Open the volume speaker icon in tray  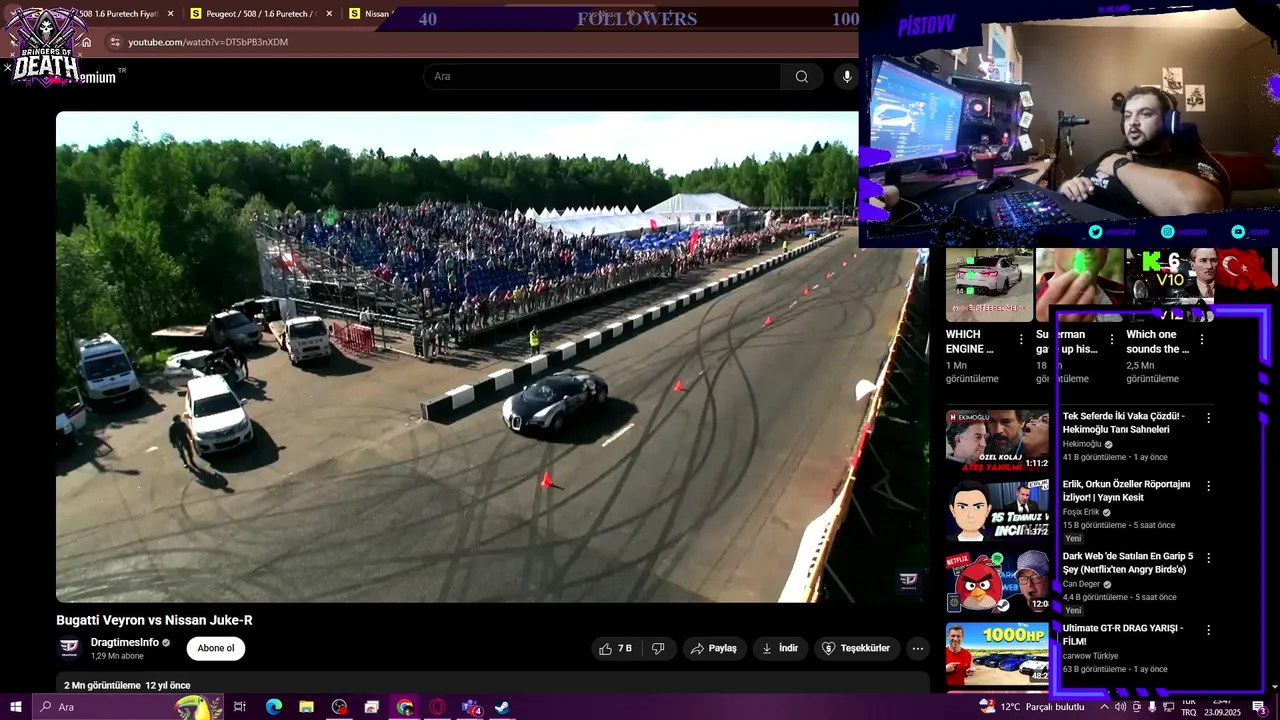[1120, 707]
